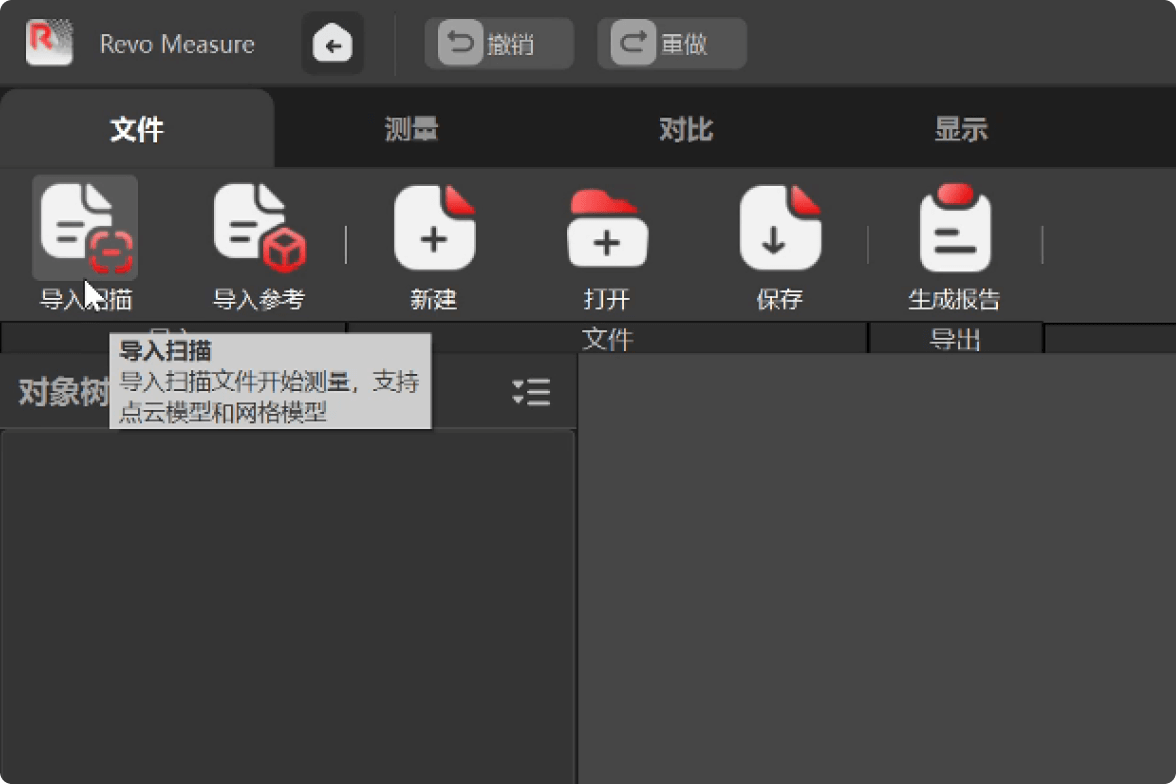Save the project with the 保存 icon

(x=780, y=229)
